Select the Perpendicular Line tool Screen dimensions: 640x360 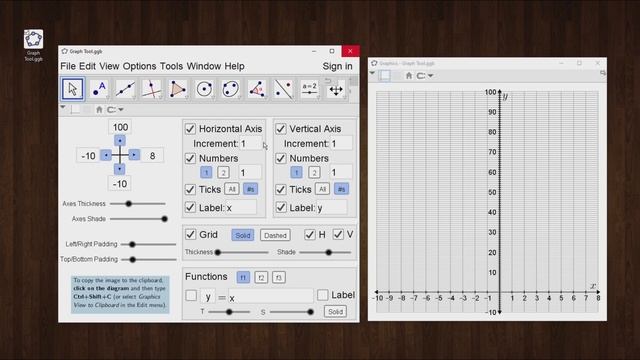(x=151, y=89)
